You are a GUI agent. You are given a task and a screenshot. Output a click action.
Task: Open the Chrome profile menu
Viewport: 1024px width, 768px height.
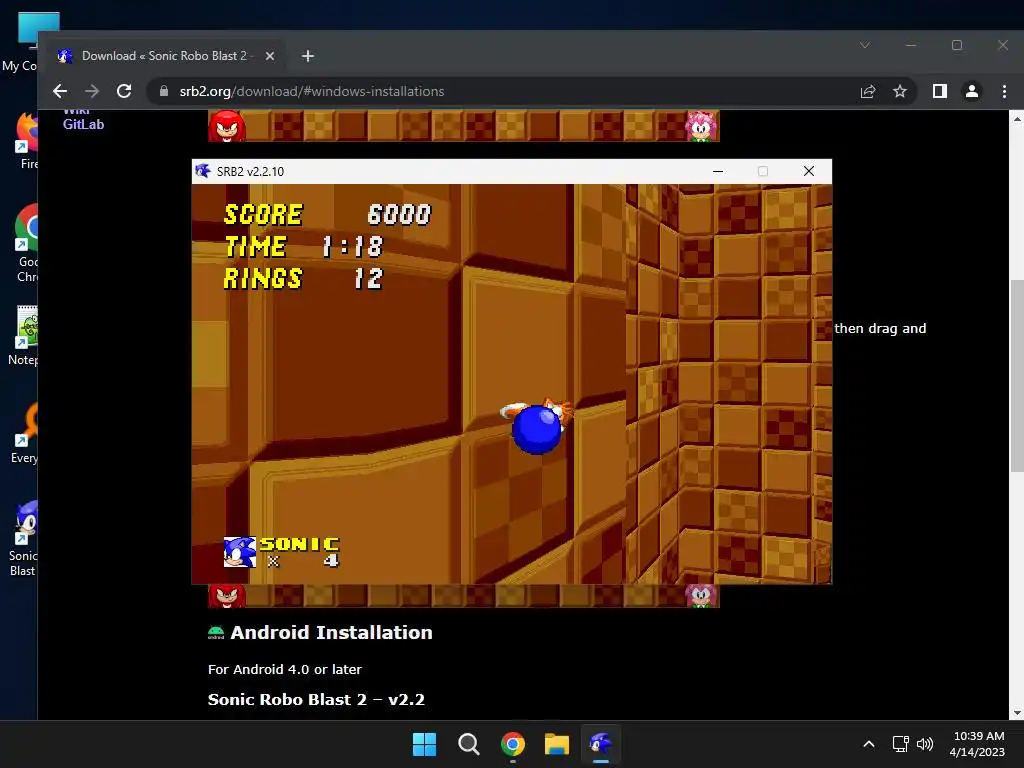[x=972, y=91]
